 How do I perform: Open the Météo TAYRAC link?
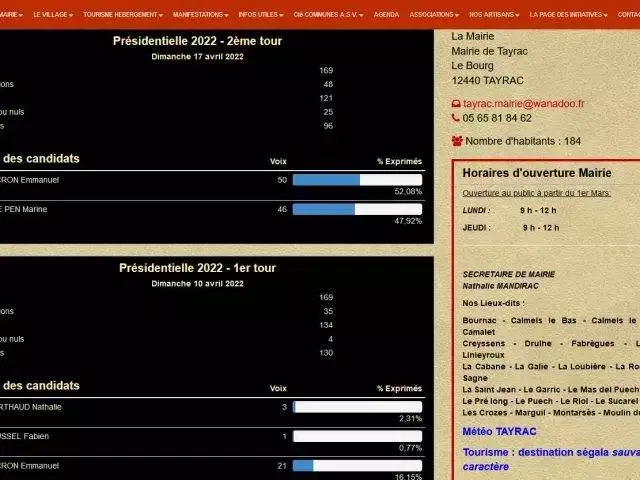coord(499,432)
